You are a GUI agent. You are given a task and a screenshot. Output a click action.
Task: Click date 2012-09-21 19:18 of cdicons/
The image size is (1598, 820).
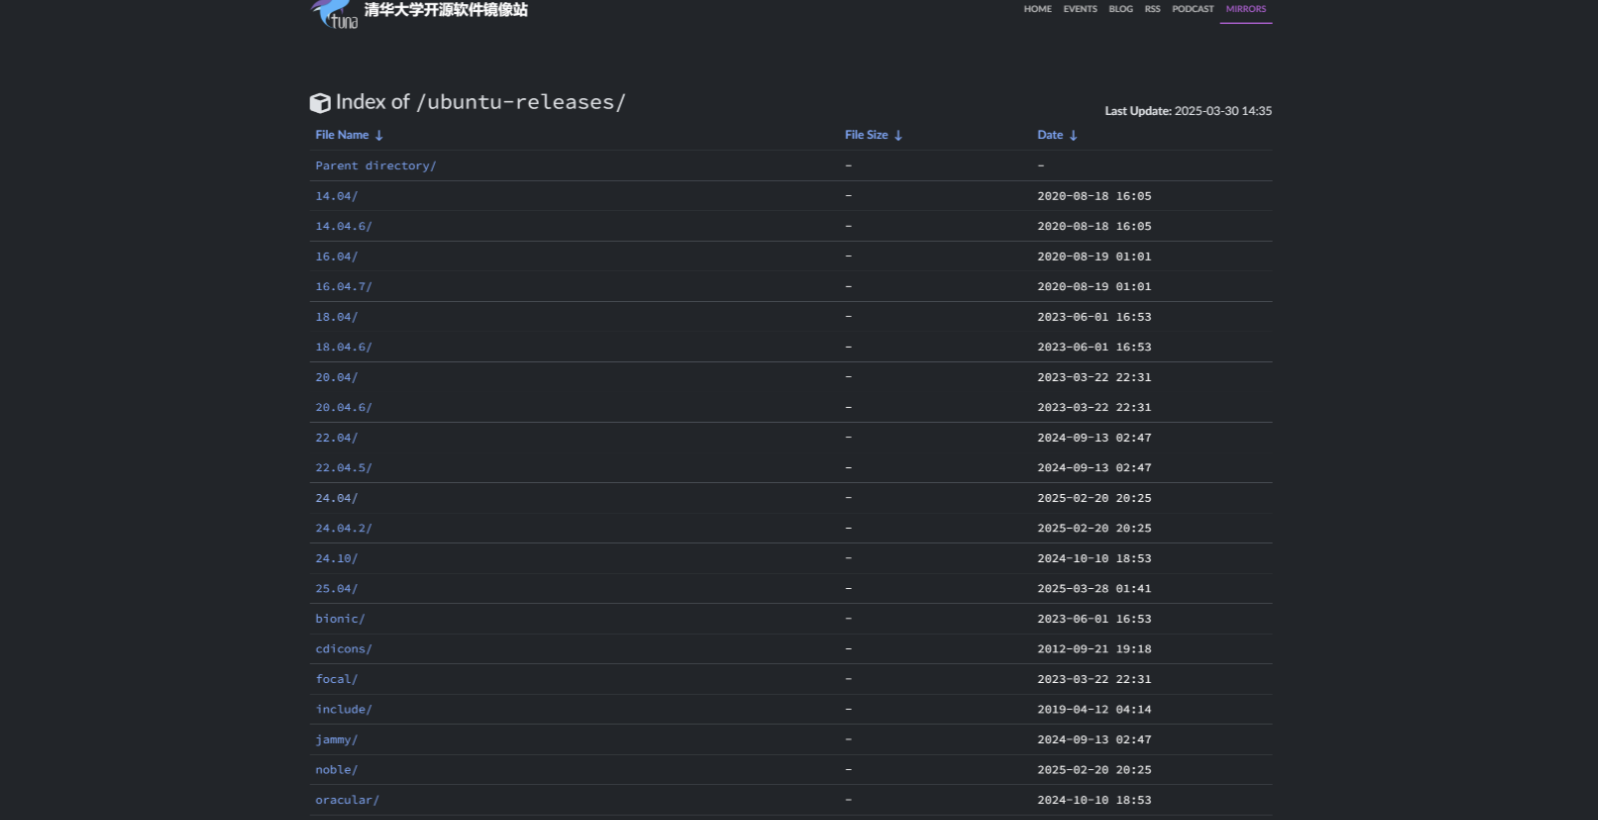coord(1094,649)
